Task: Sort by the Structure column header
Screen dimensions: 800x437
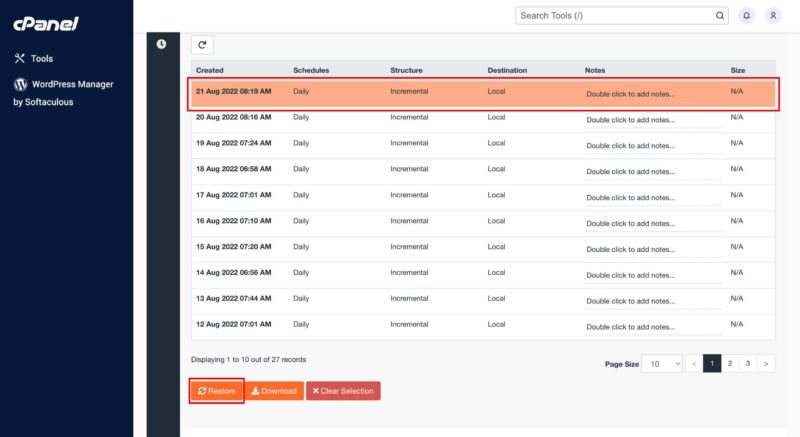Action: (x=406, y=70)
